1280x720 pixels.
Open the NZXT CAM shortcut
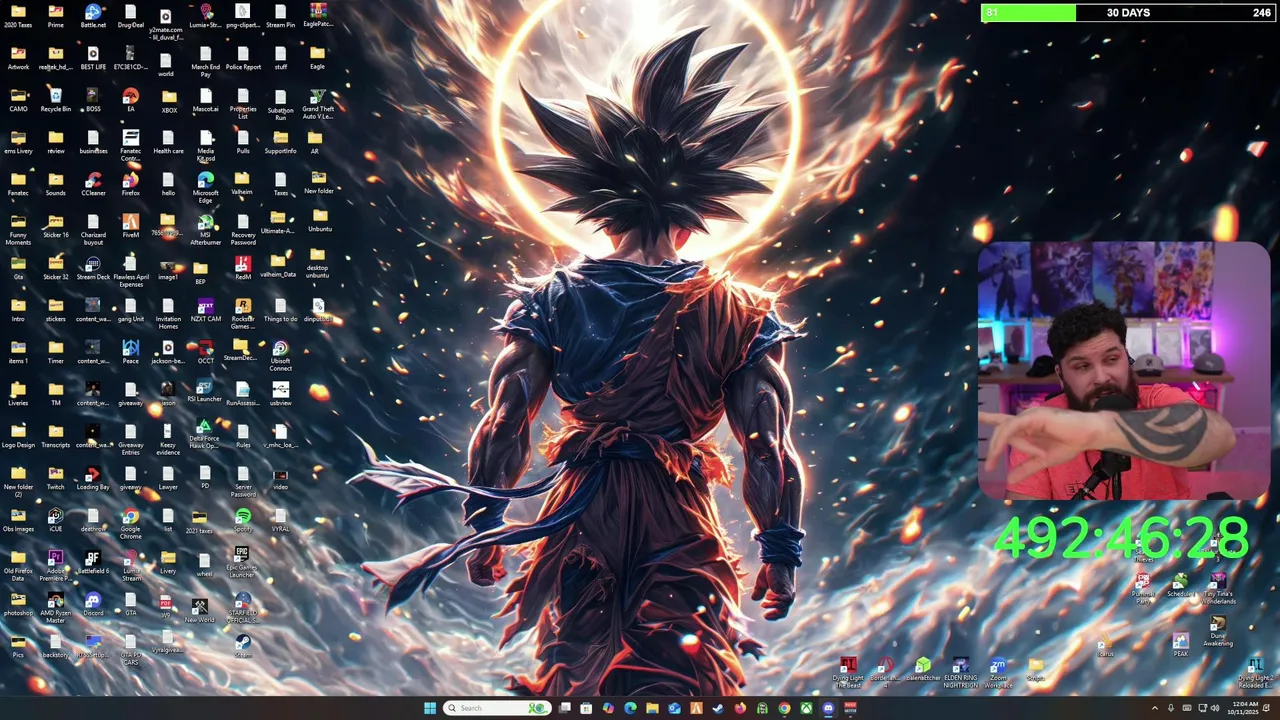(x=205, y=310)
